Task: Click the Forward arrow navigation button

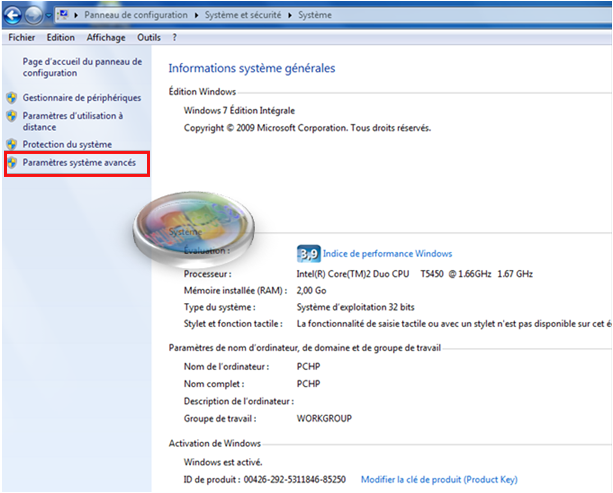Action: [34, 16]
